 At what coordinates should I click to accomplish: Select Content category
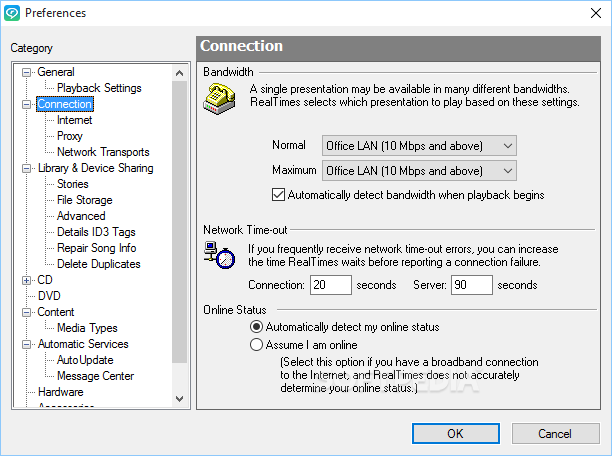56,312
